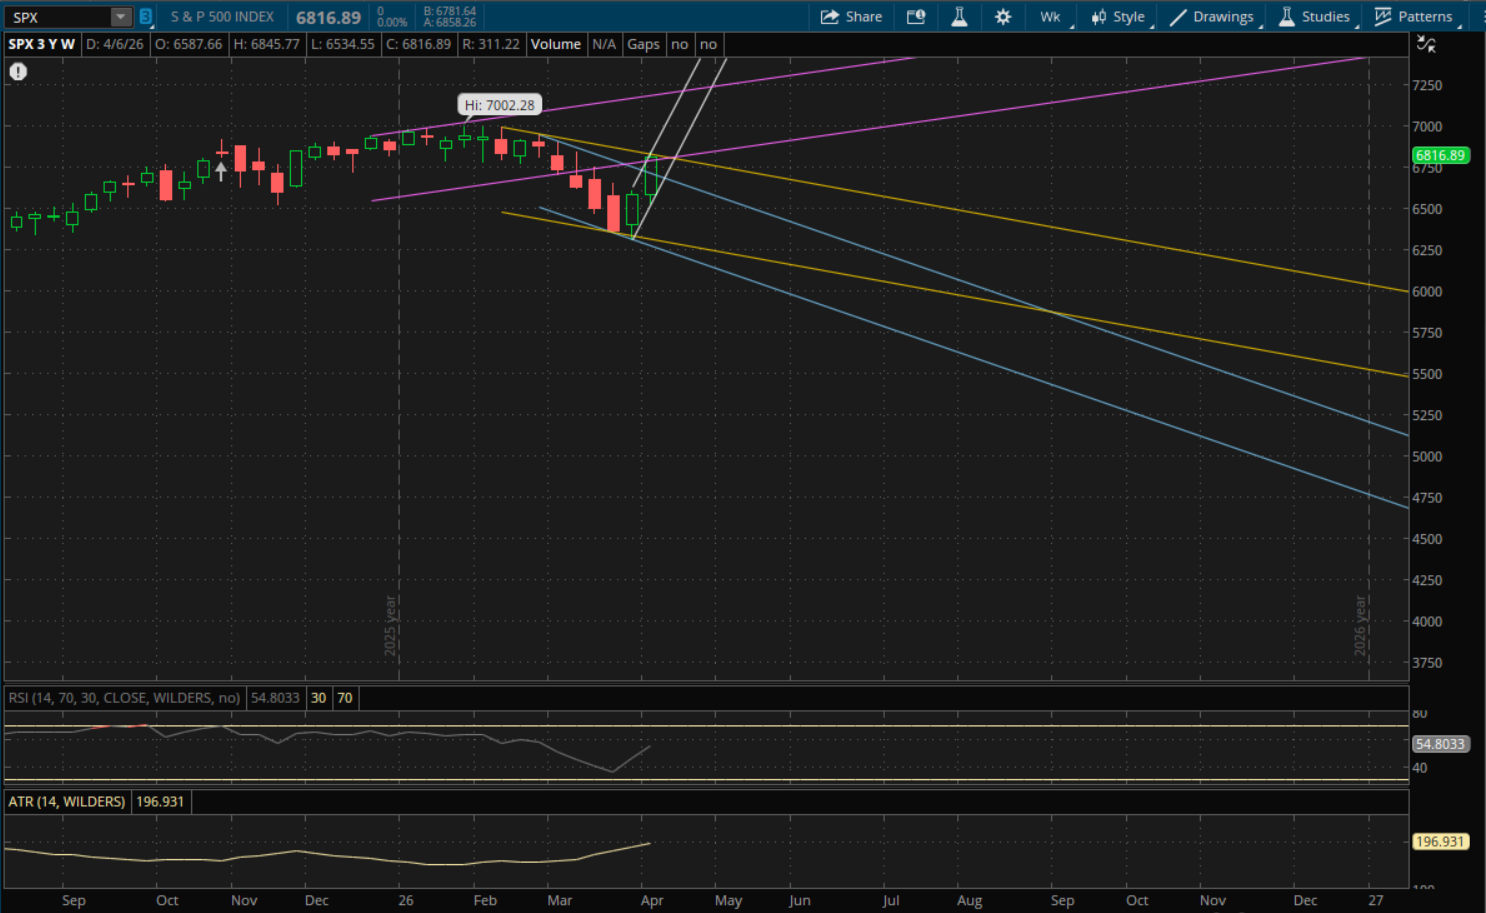Click the blue symbol link number icon
The width and height of the screenshot is (1486, 913).
click(x=146, y=16)
